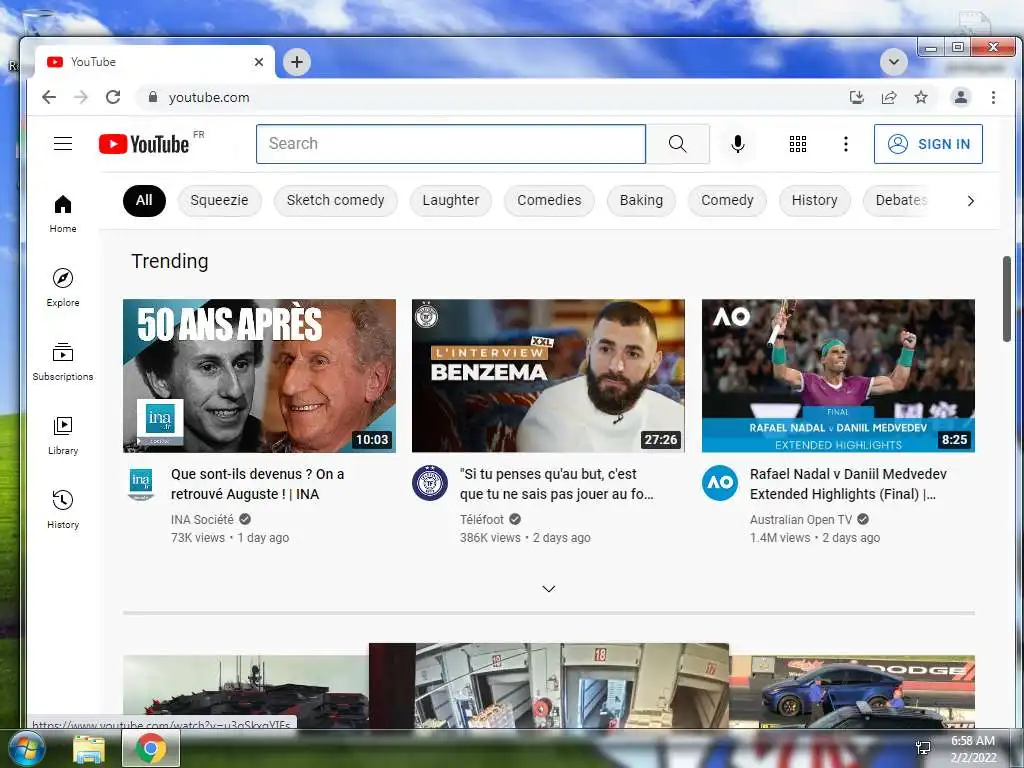
Task: Open a new tab with plus button
Action: (x=297, y=62)
